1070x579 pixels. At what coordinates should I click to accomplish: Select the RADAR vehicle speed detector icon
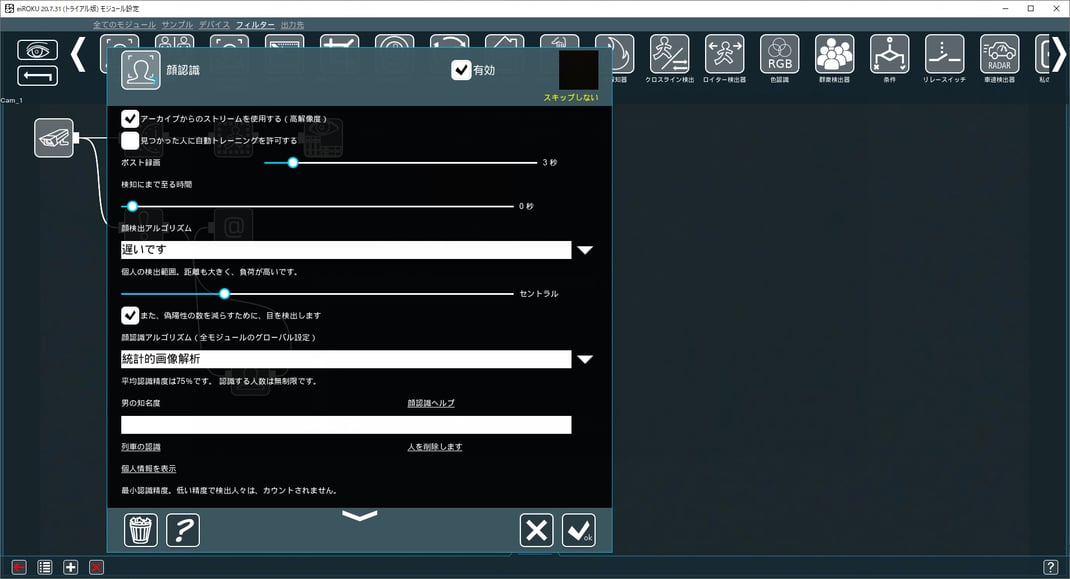pos(999,54)
